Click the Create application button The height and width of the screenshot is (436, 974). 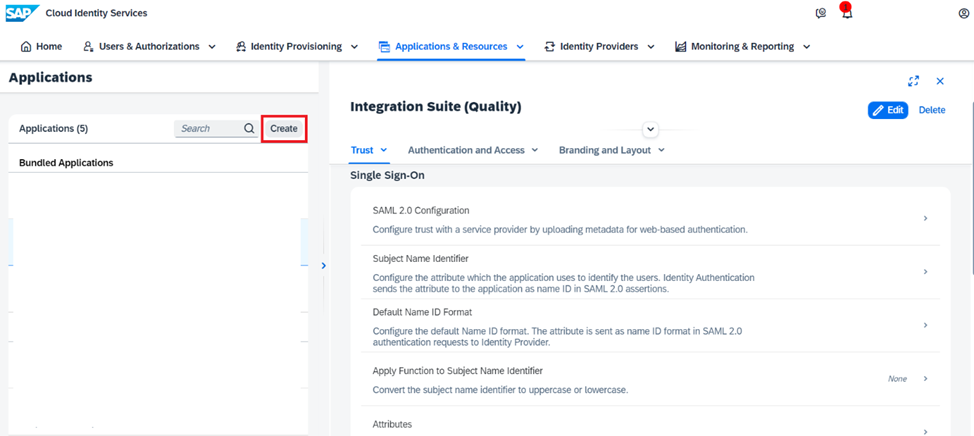(x=284, y=129)
